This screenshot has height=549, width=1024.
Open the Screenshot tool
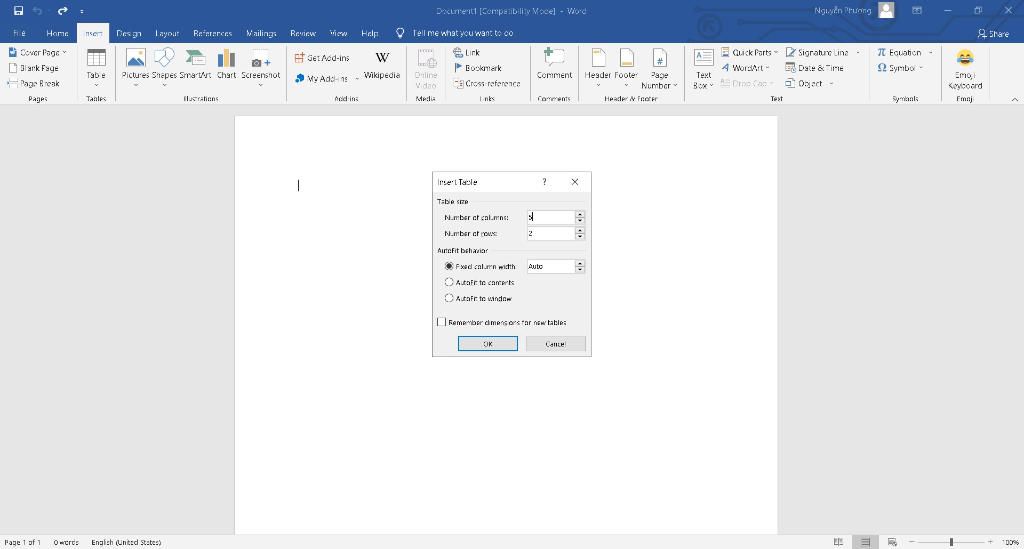tap(261, 68)
